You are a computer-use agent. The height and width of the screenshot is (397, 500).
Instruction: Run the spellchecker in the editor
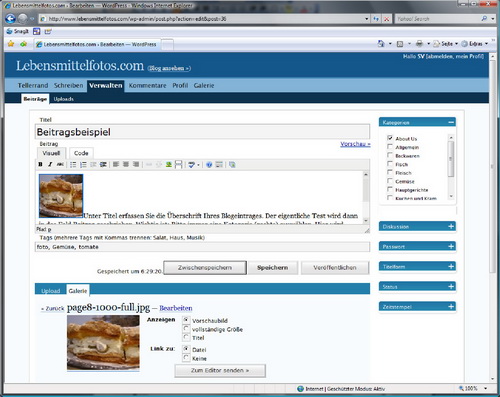coord(191,165)
